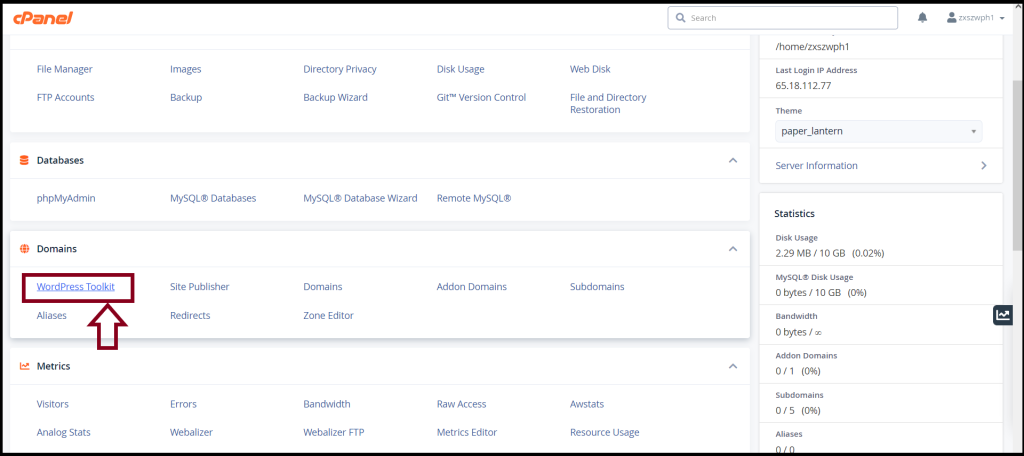This screenshot has height=456, width=1024.
Task: Collapse the Databases section
Action: click(733, 160)
